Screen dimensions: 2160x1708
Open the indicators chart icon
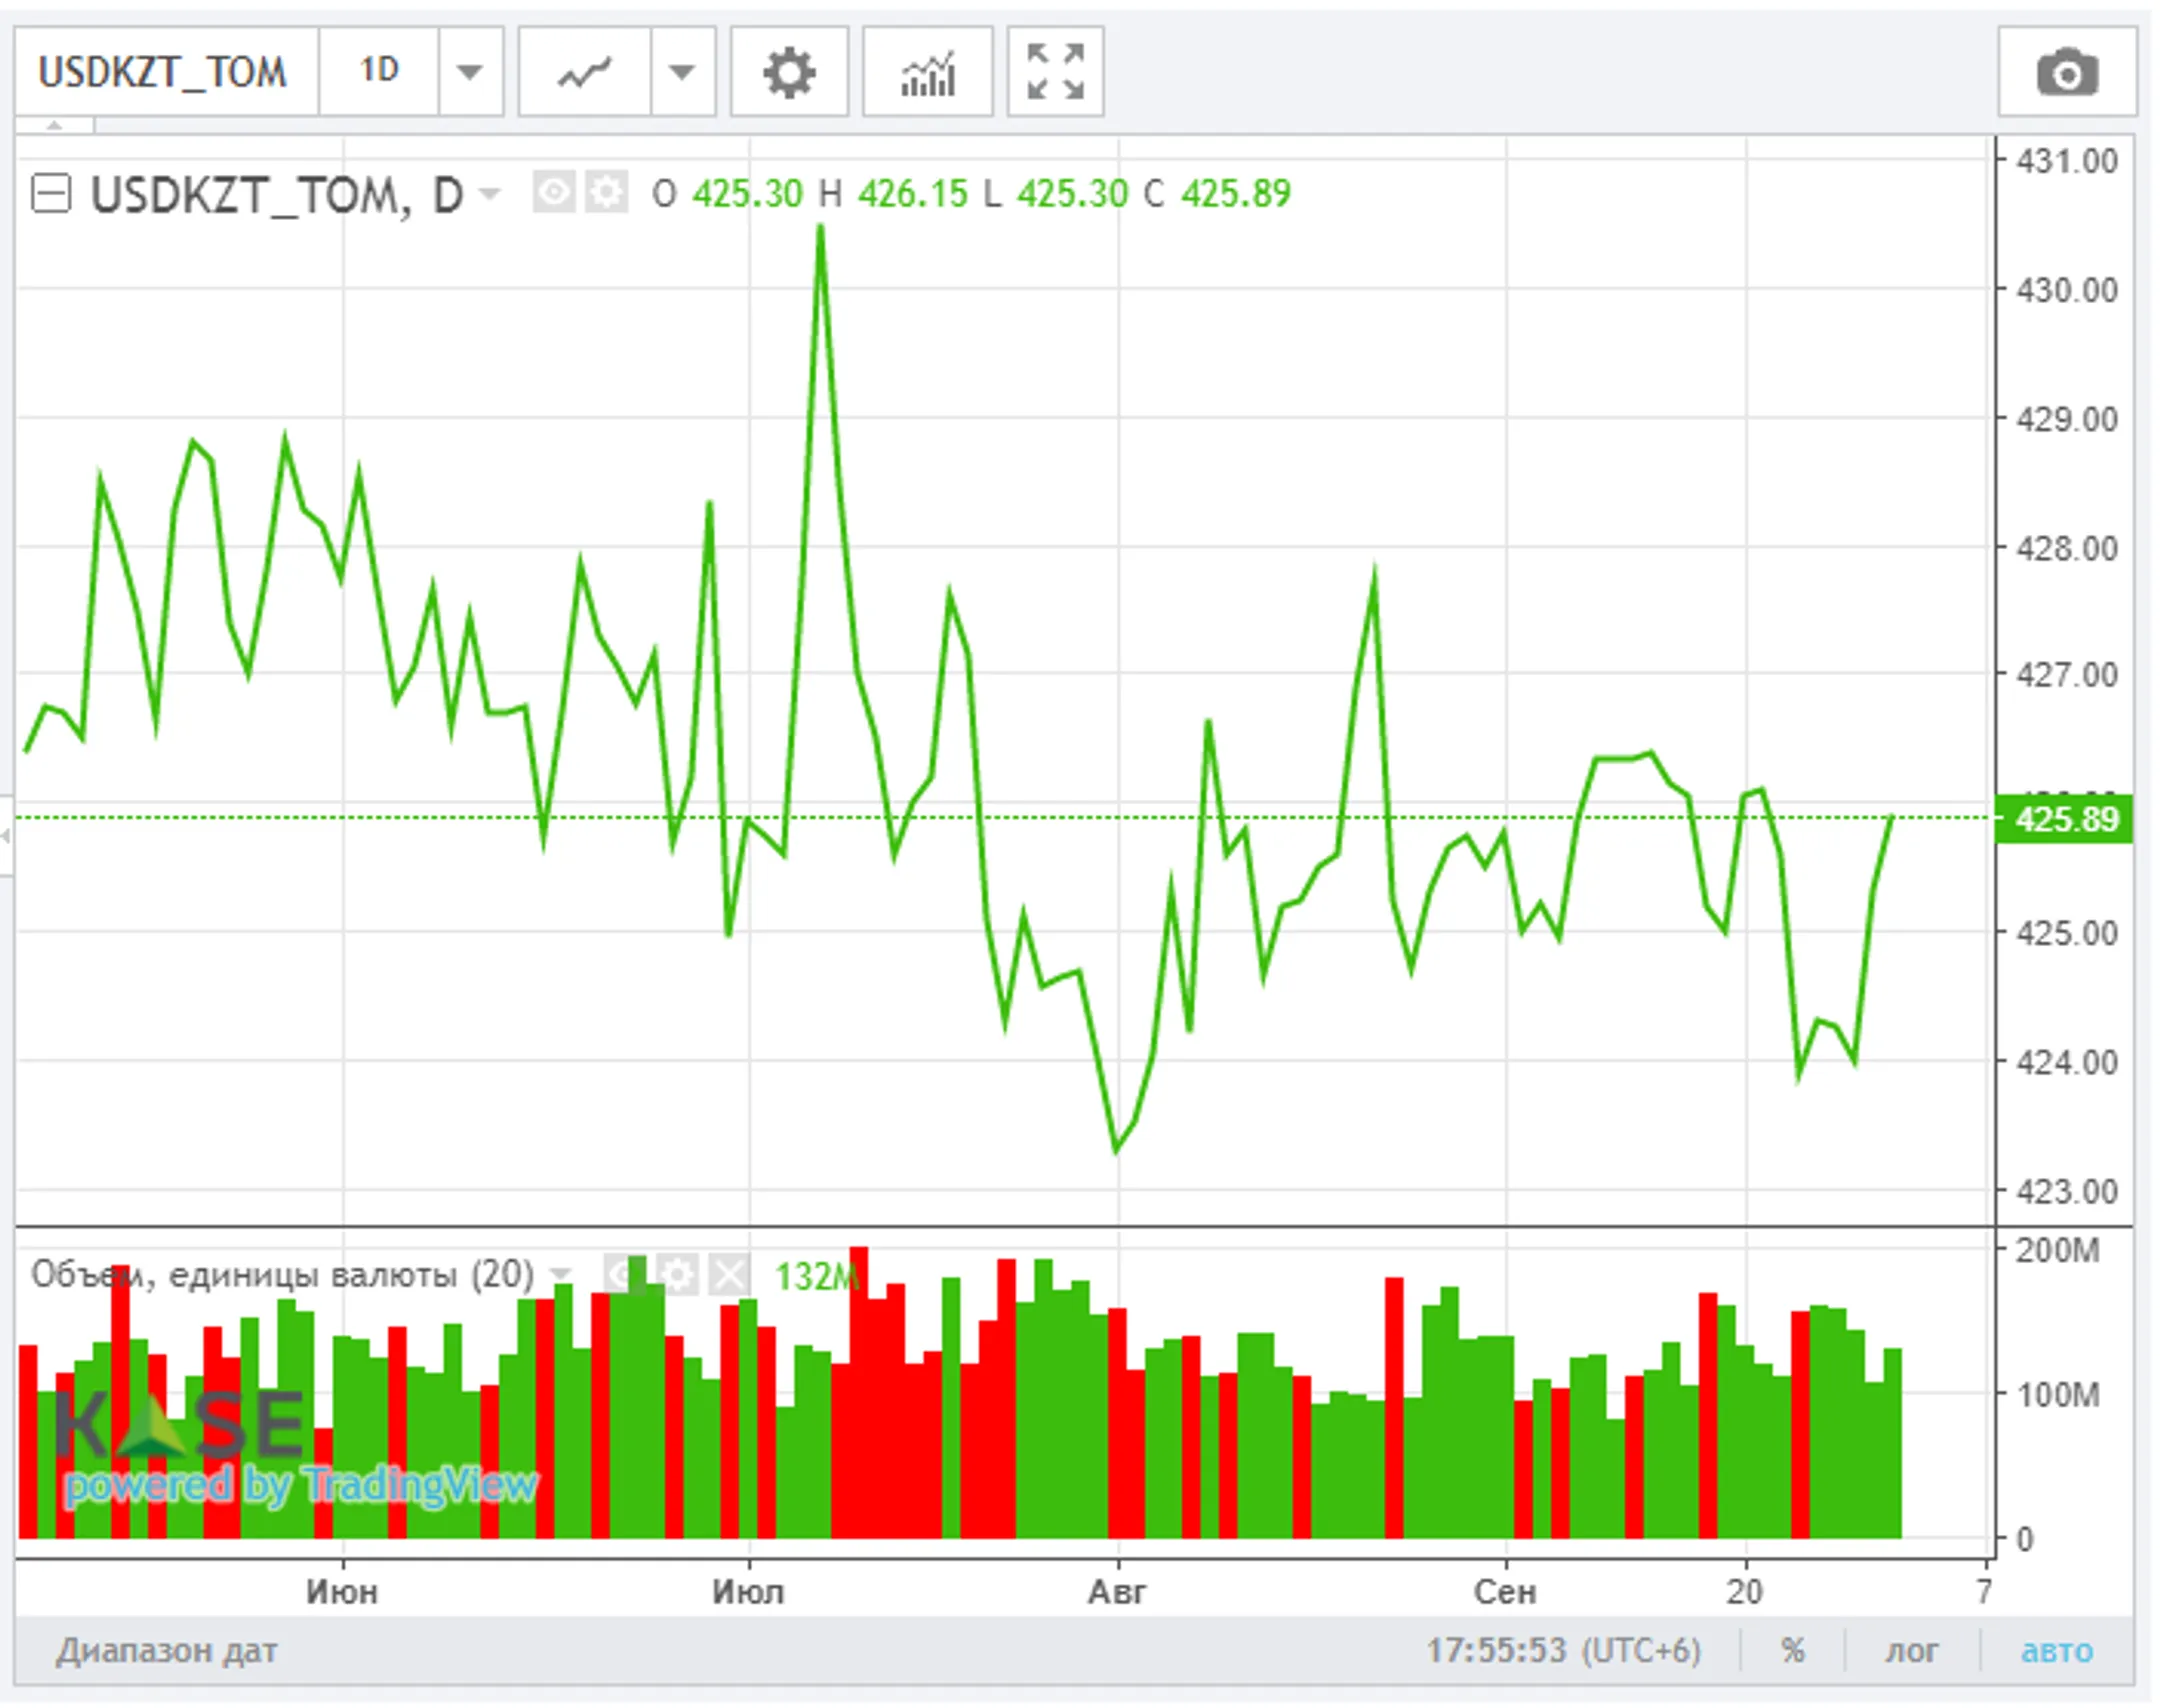click(x=927, y=72)
